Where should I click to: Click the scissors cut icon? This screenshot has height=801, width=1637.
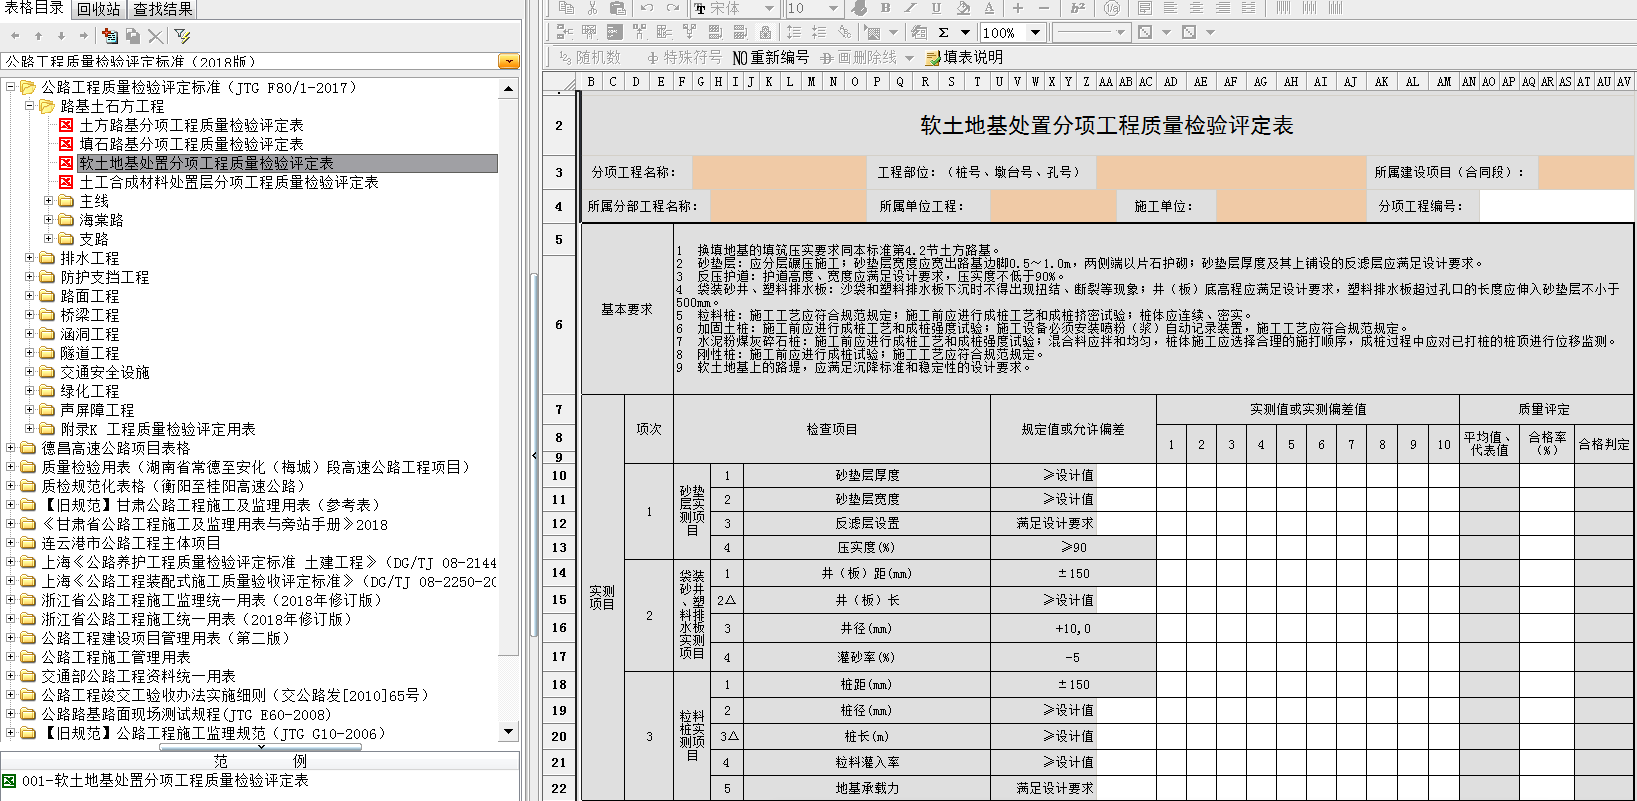[x=592, y=8]
